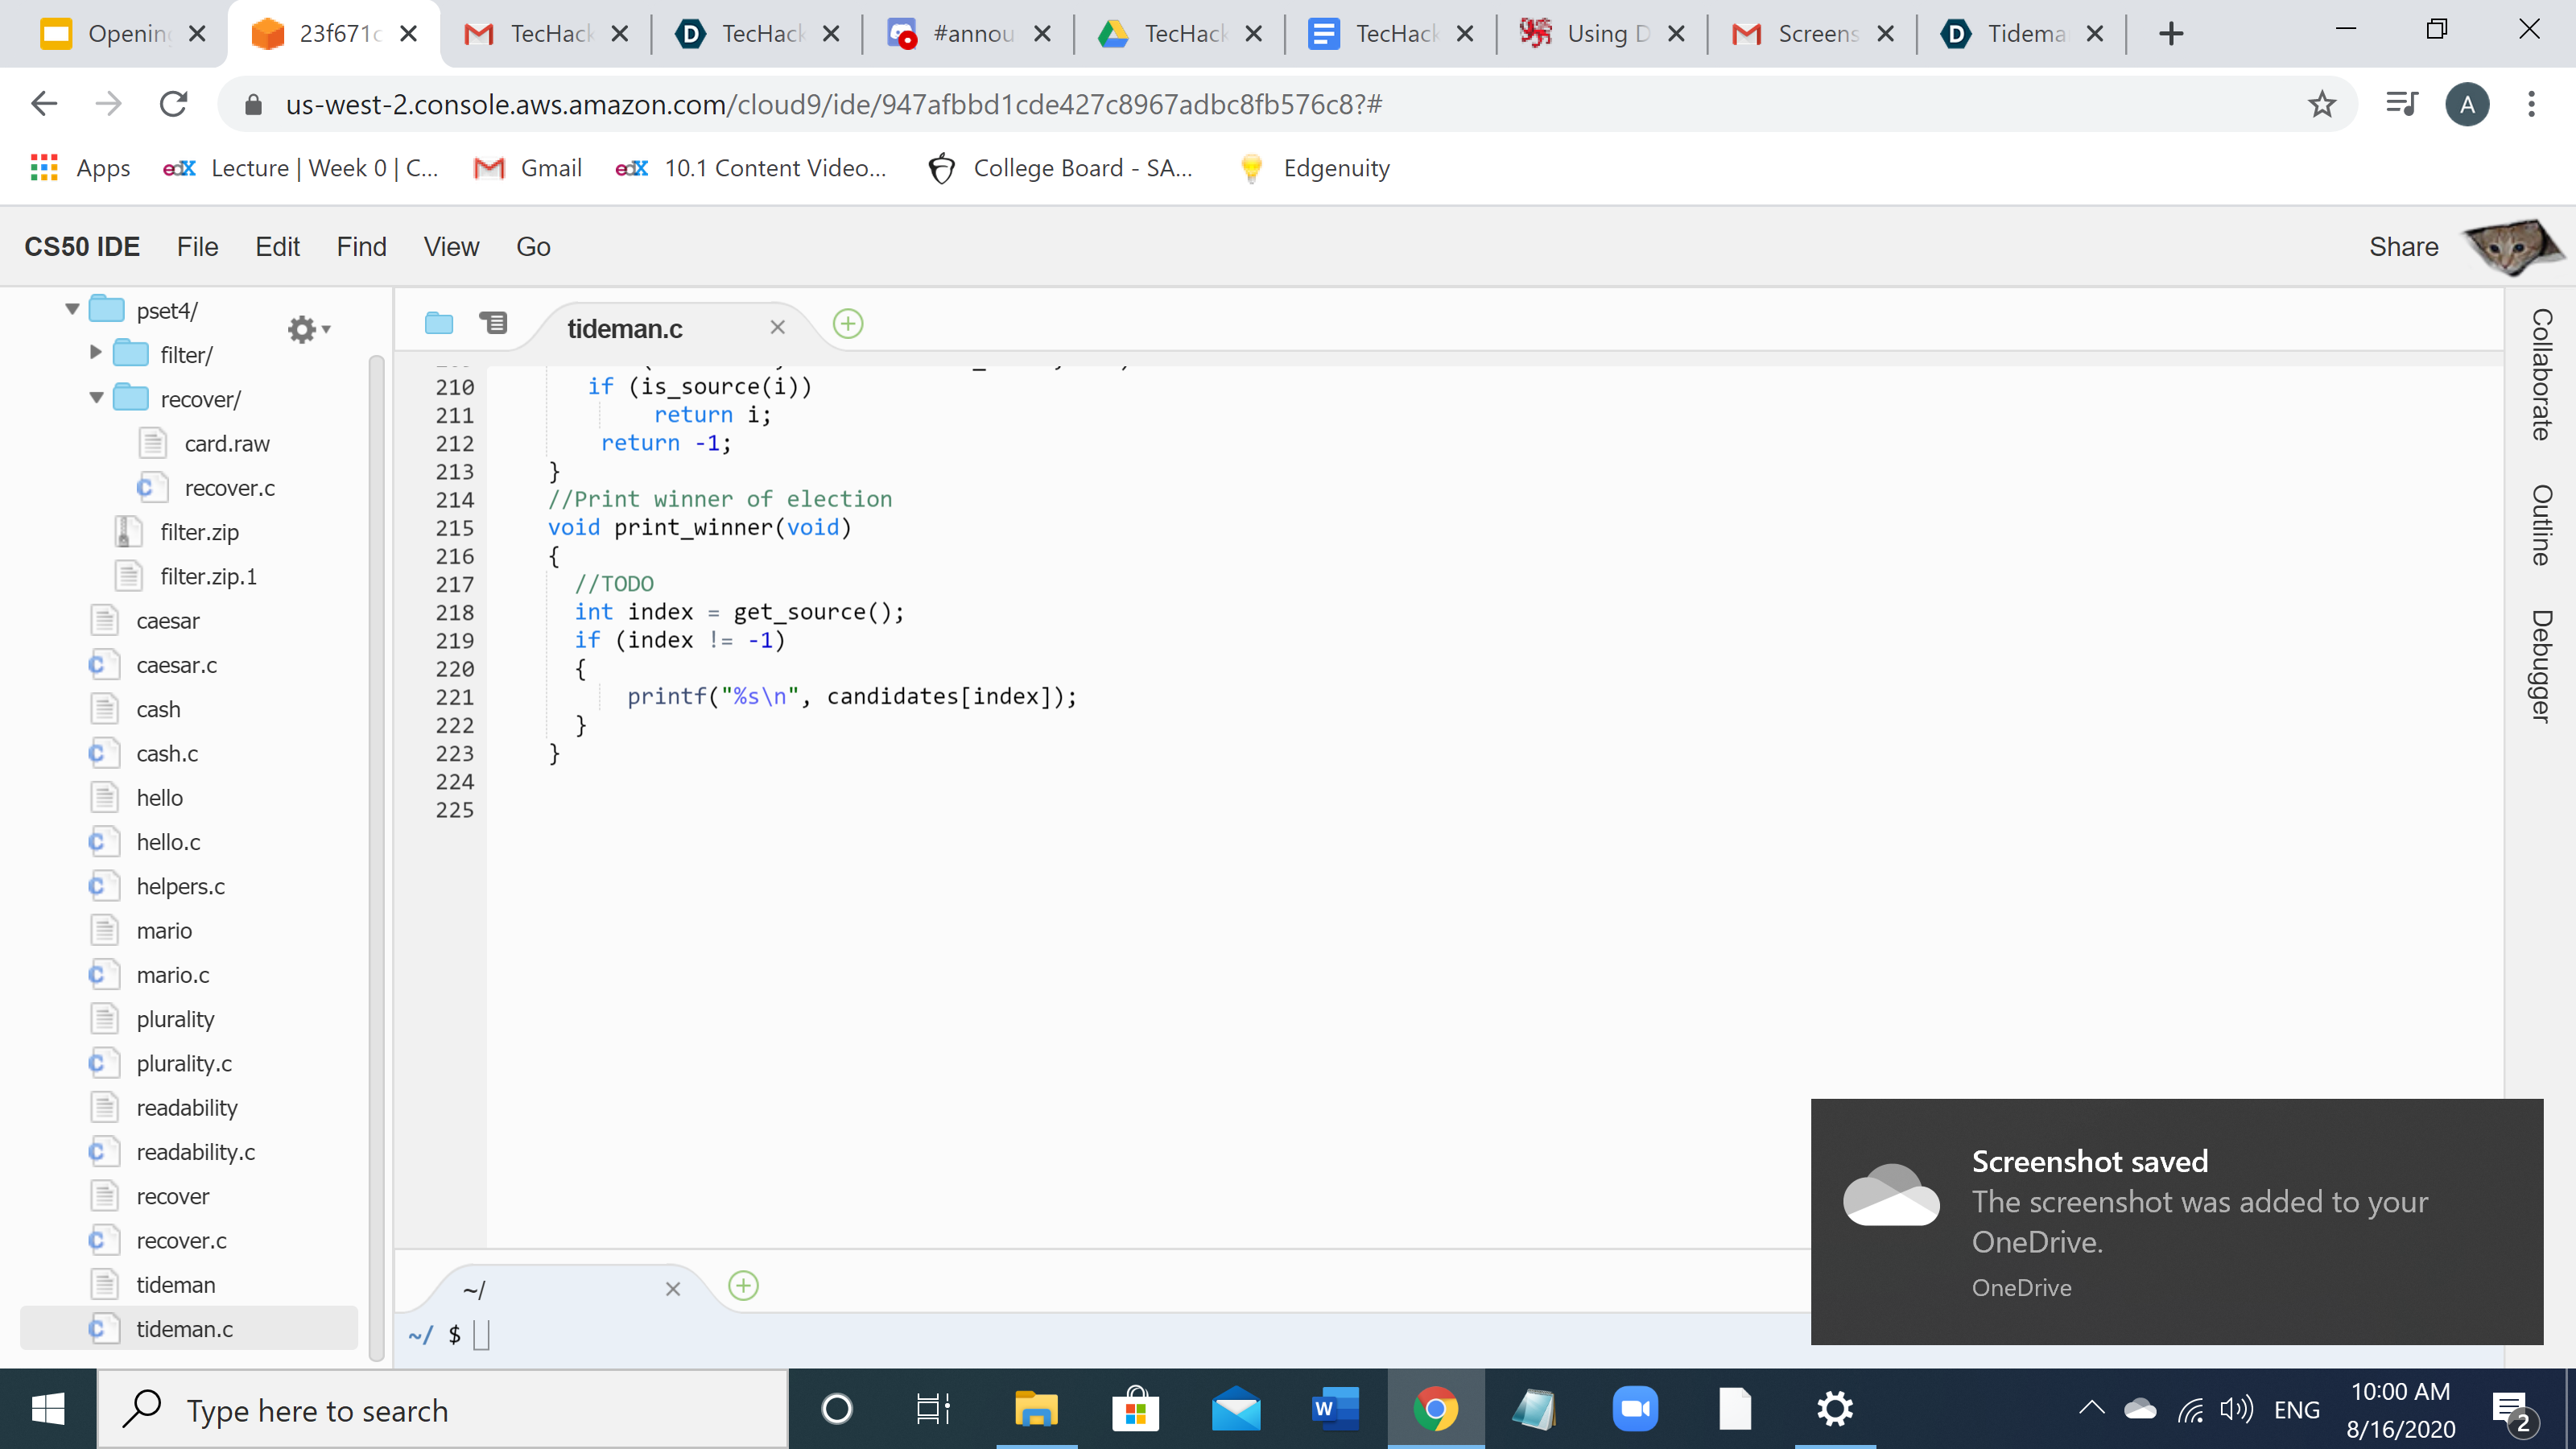Open new terminal tab with plus icon
Image resolution: width=2576 pixels, height=1449 pixels.
point(743,1286)
